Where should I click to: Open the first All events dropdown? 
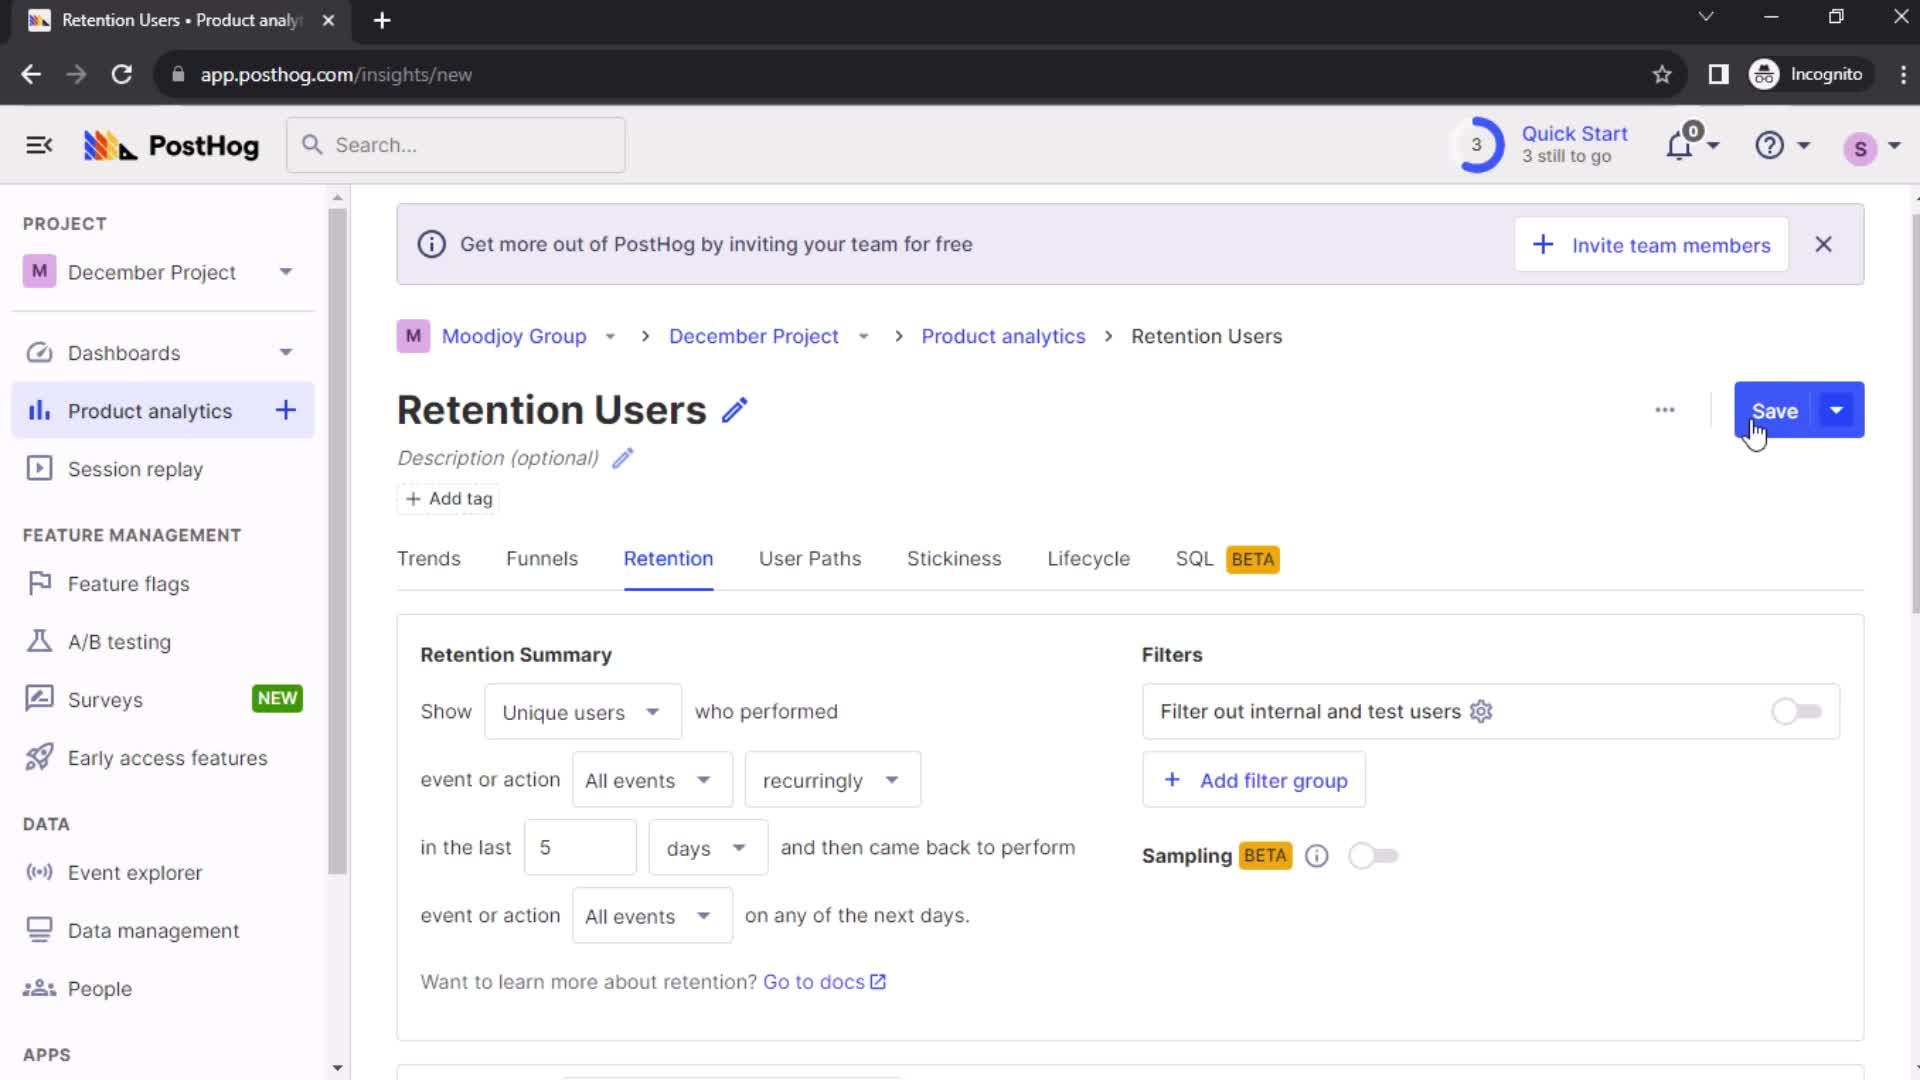[x=652, y=780]
